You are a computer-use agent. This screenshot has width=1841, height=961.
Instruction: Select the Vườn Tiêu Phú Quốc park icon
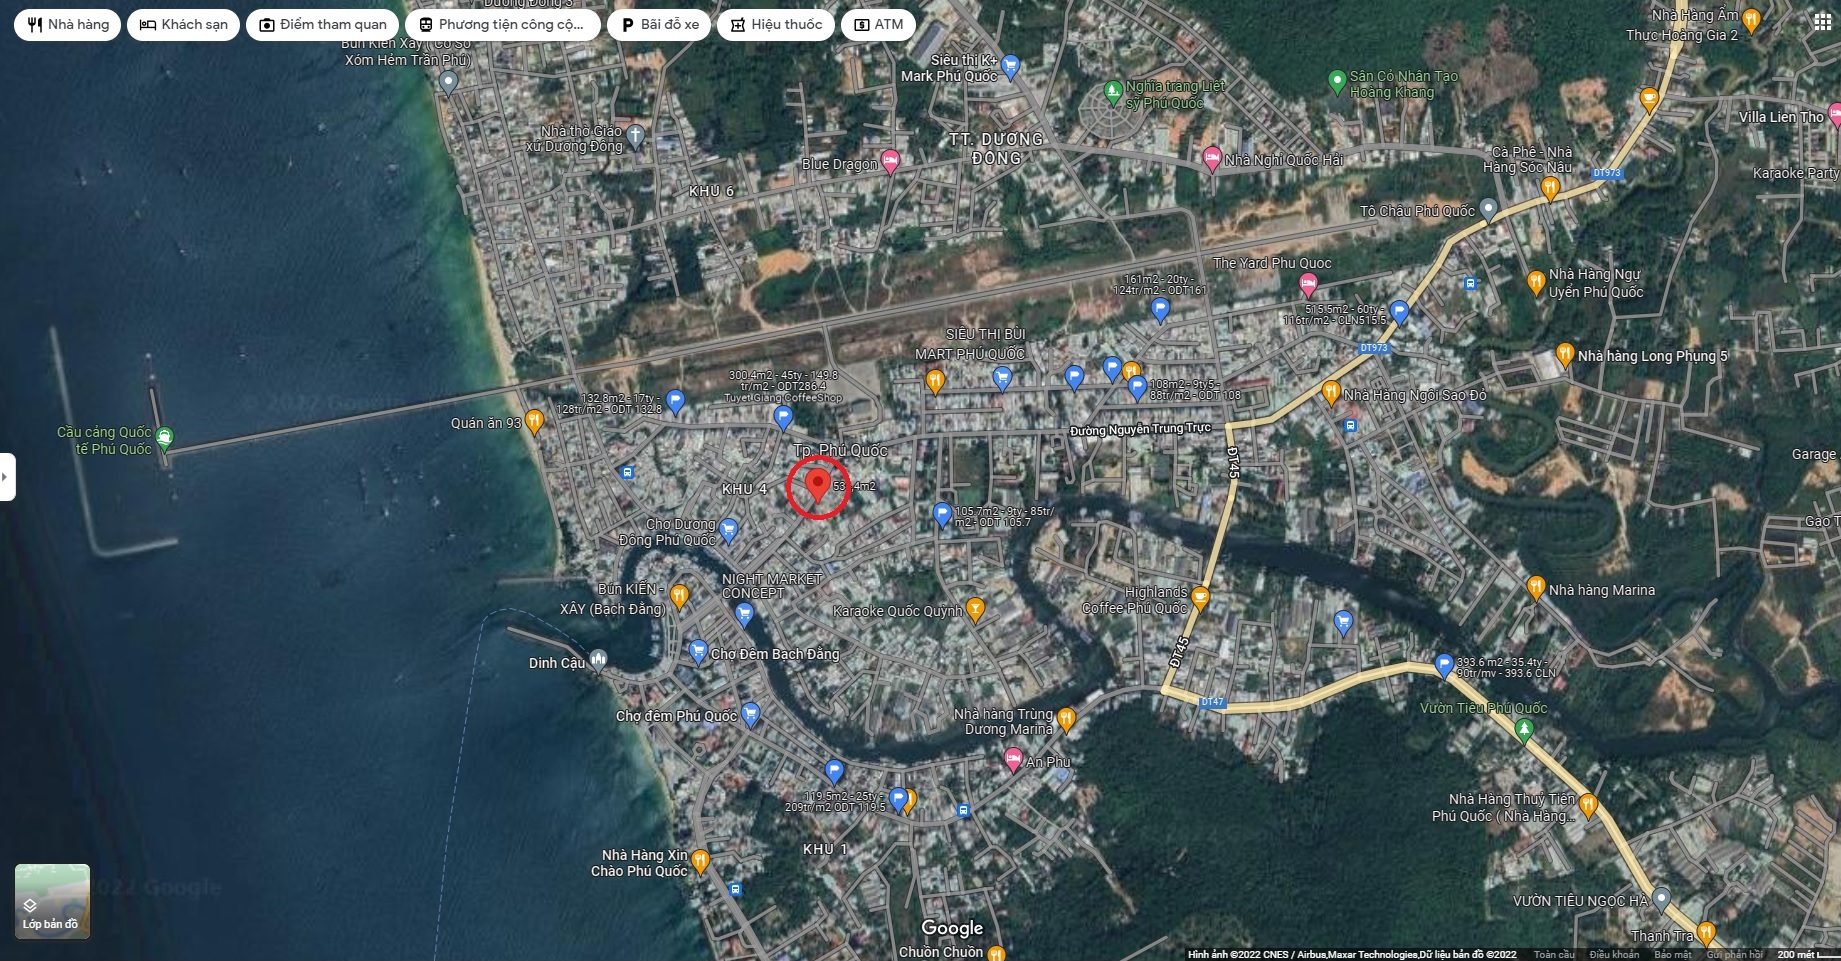(x=1524, y=731)
